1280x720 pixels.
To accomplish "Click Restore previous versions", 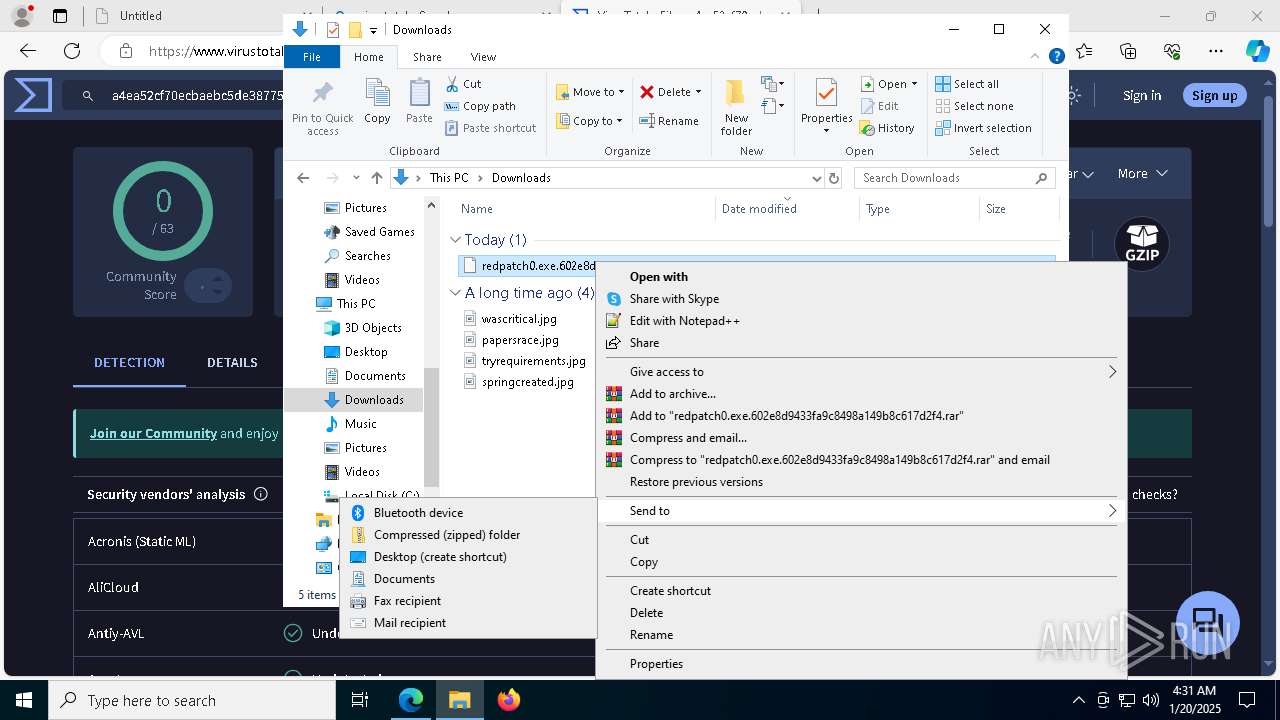I will pos(860,482).
